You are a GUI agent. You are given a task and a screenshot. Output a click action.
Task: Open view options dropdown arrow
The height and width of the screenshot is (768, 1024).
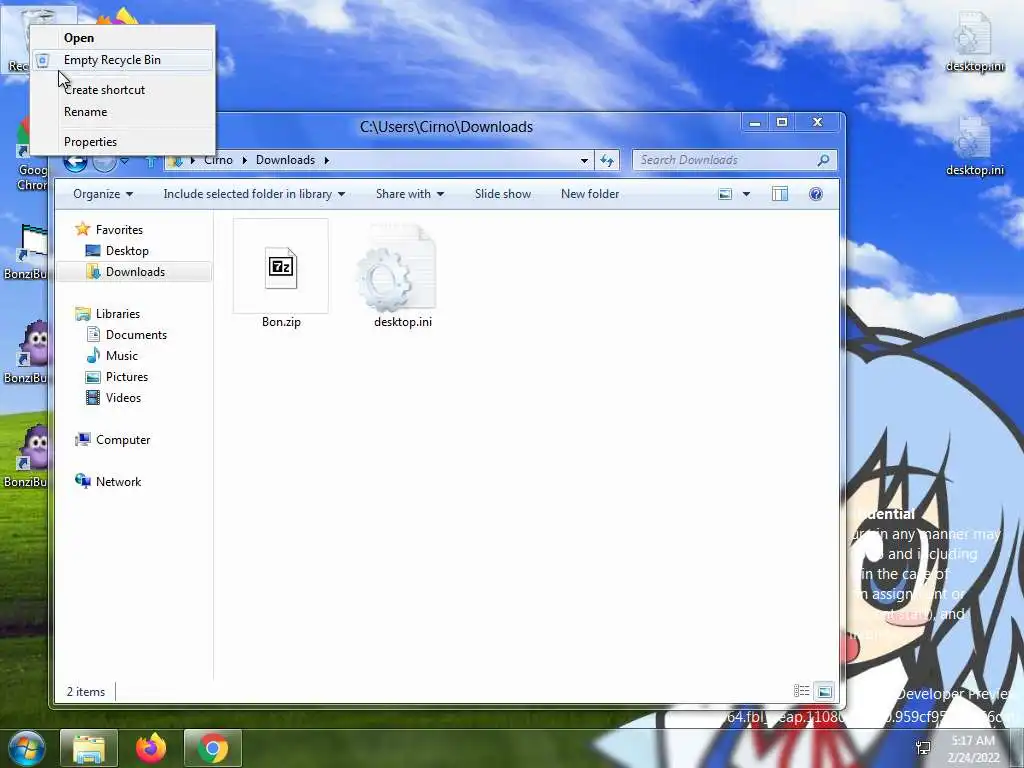746,194
